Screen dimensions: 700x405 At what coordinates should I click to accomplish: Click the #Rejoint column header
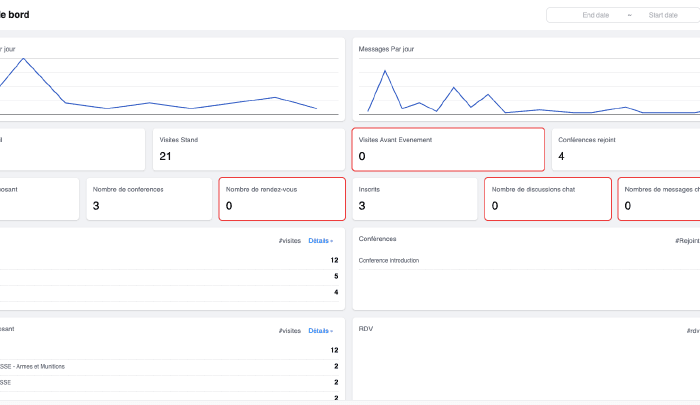point(686,241)
